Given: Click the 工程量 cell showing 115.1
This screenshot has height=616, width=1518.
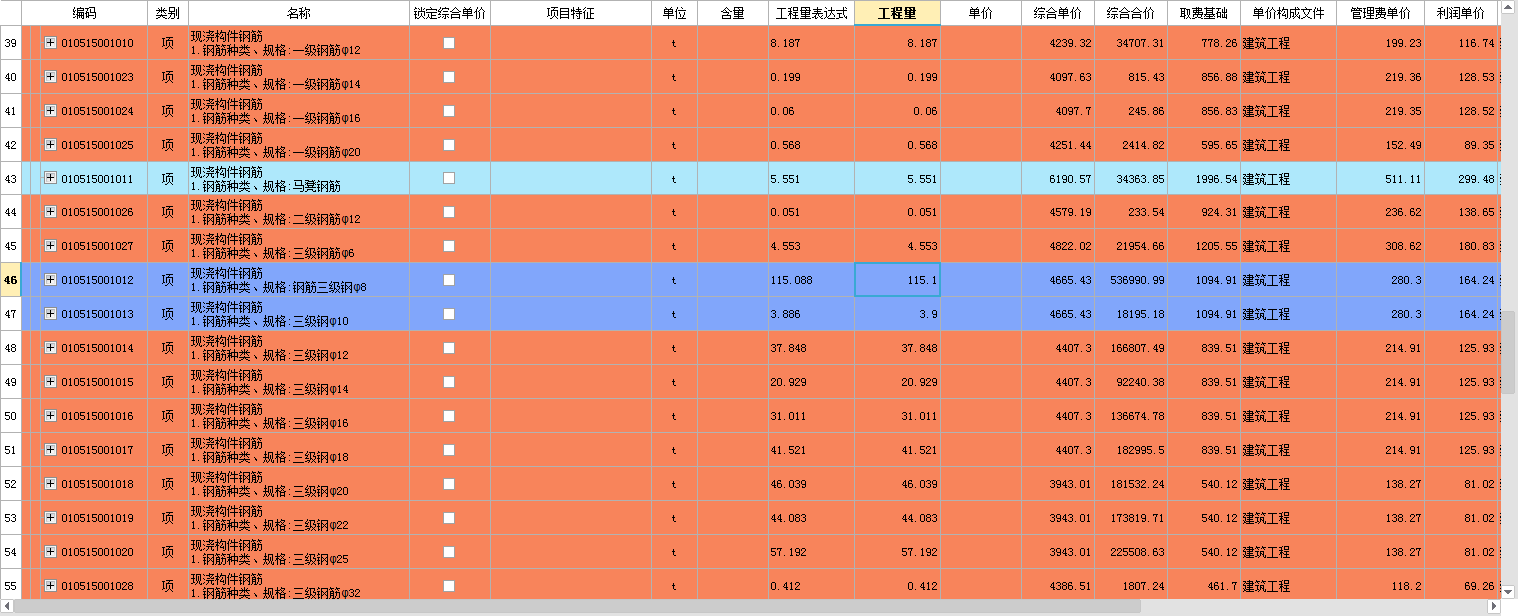Looking at the screenshot, I should click(897, 280).
